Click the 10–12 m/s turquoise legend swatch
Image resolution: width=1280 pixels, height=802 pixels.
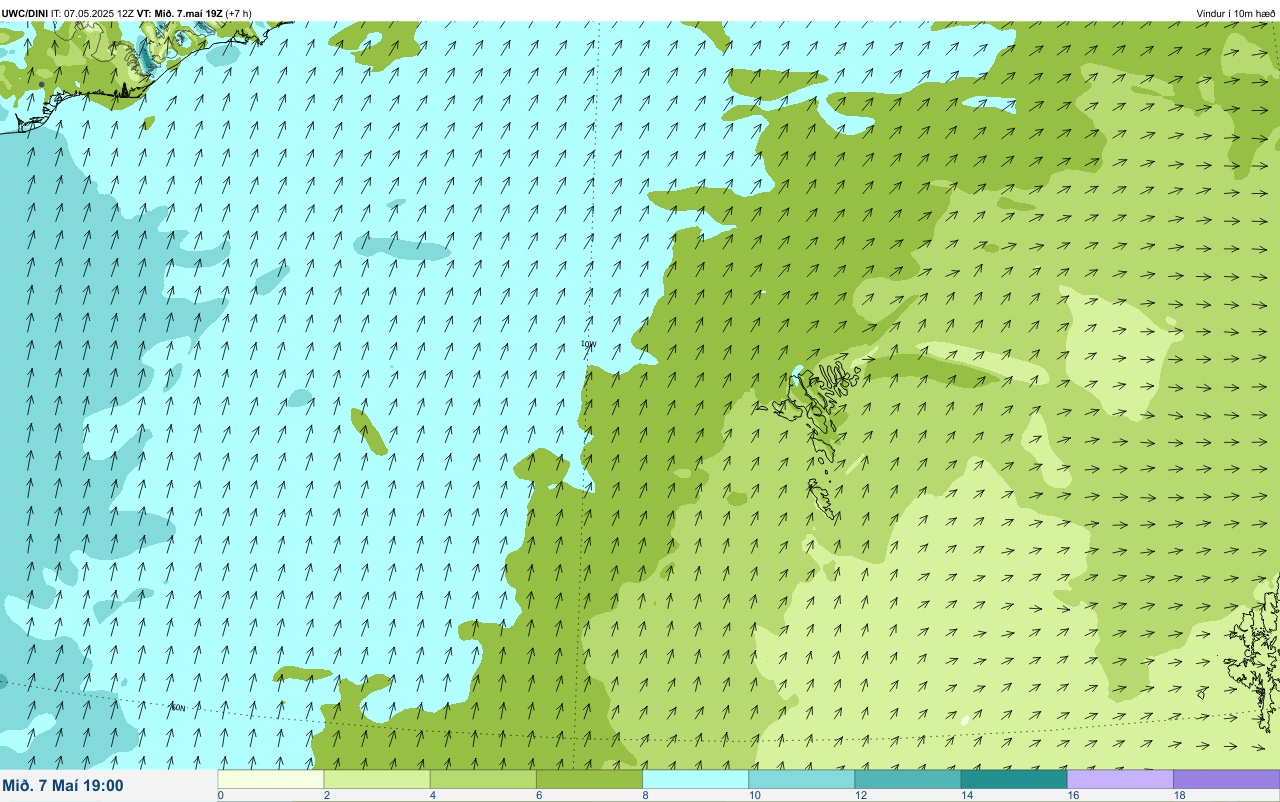tap(802, 779)
